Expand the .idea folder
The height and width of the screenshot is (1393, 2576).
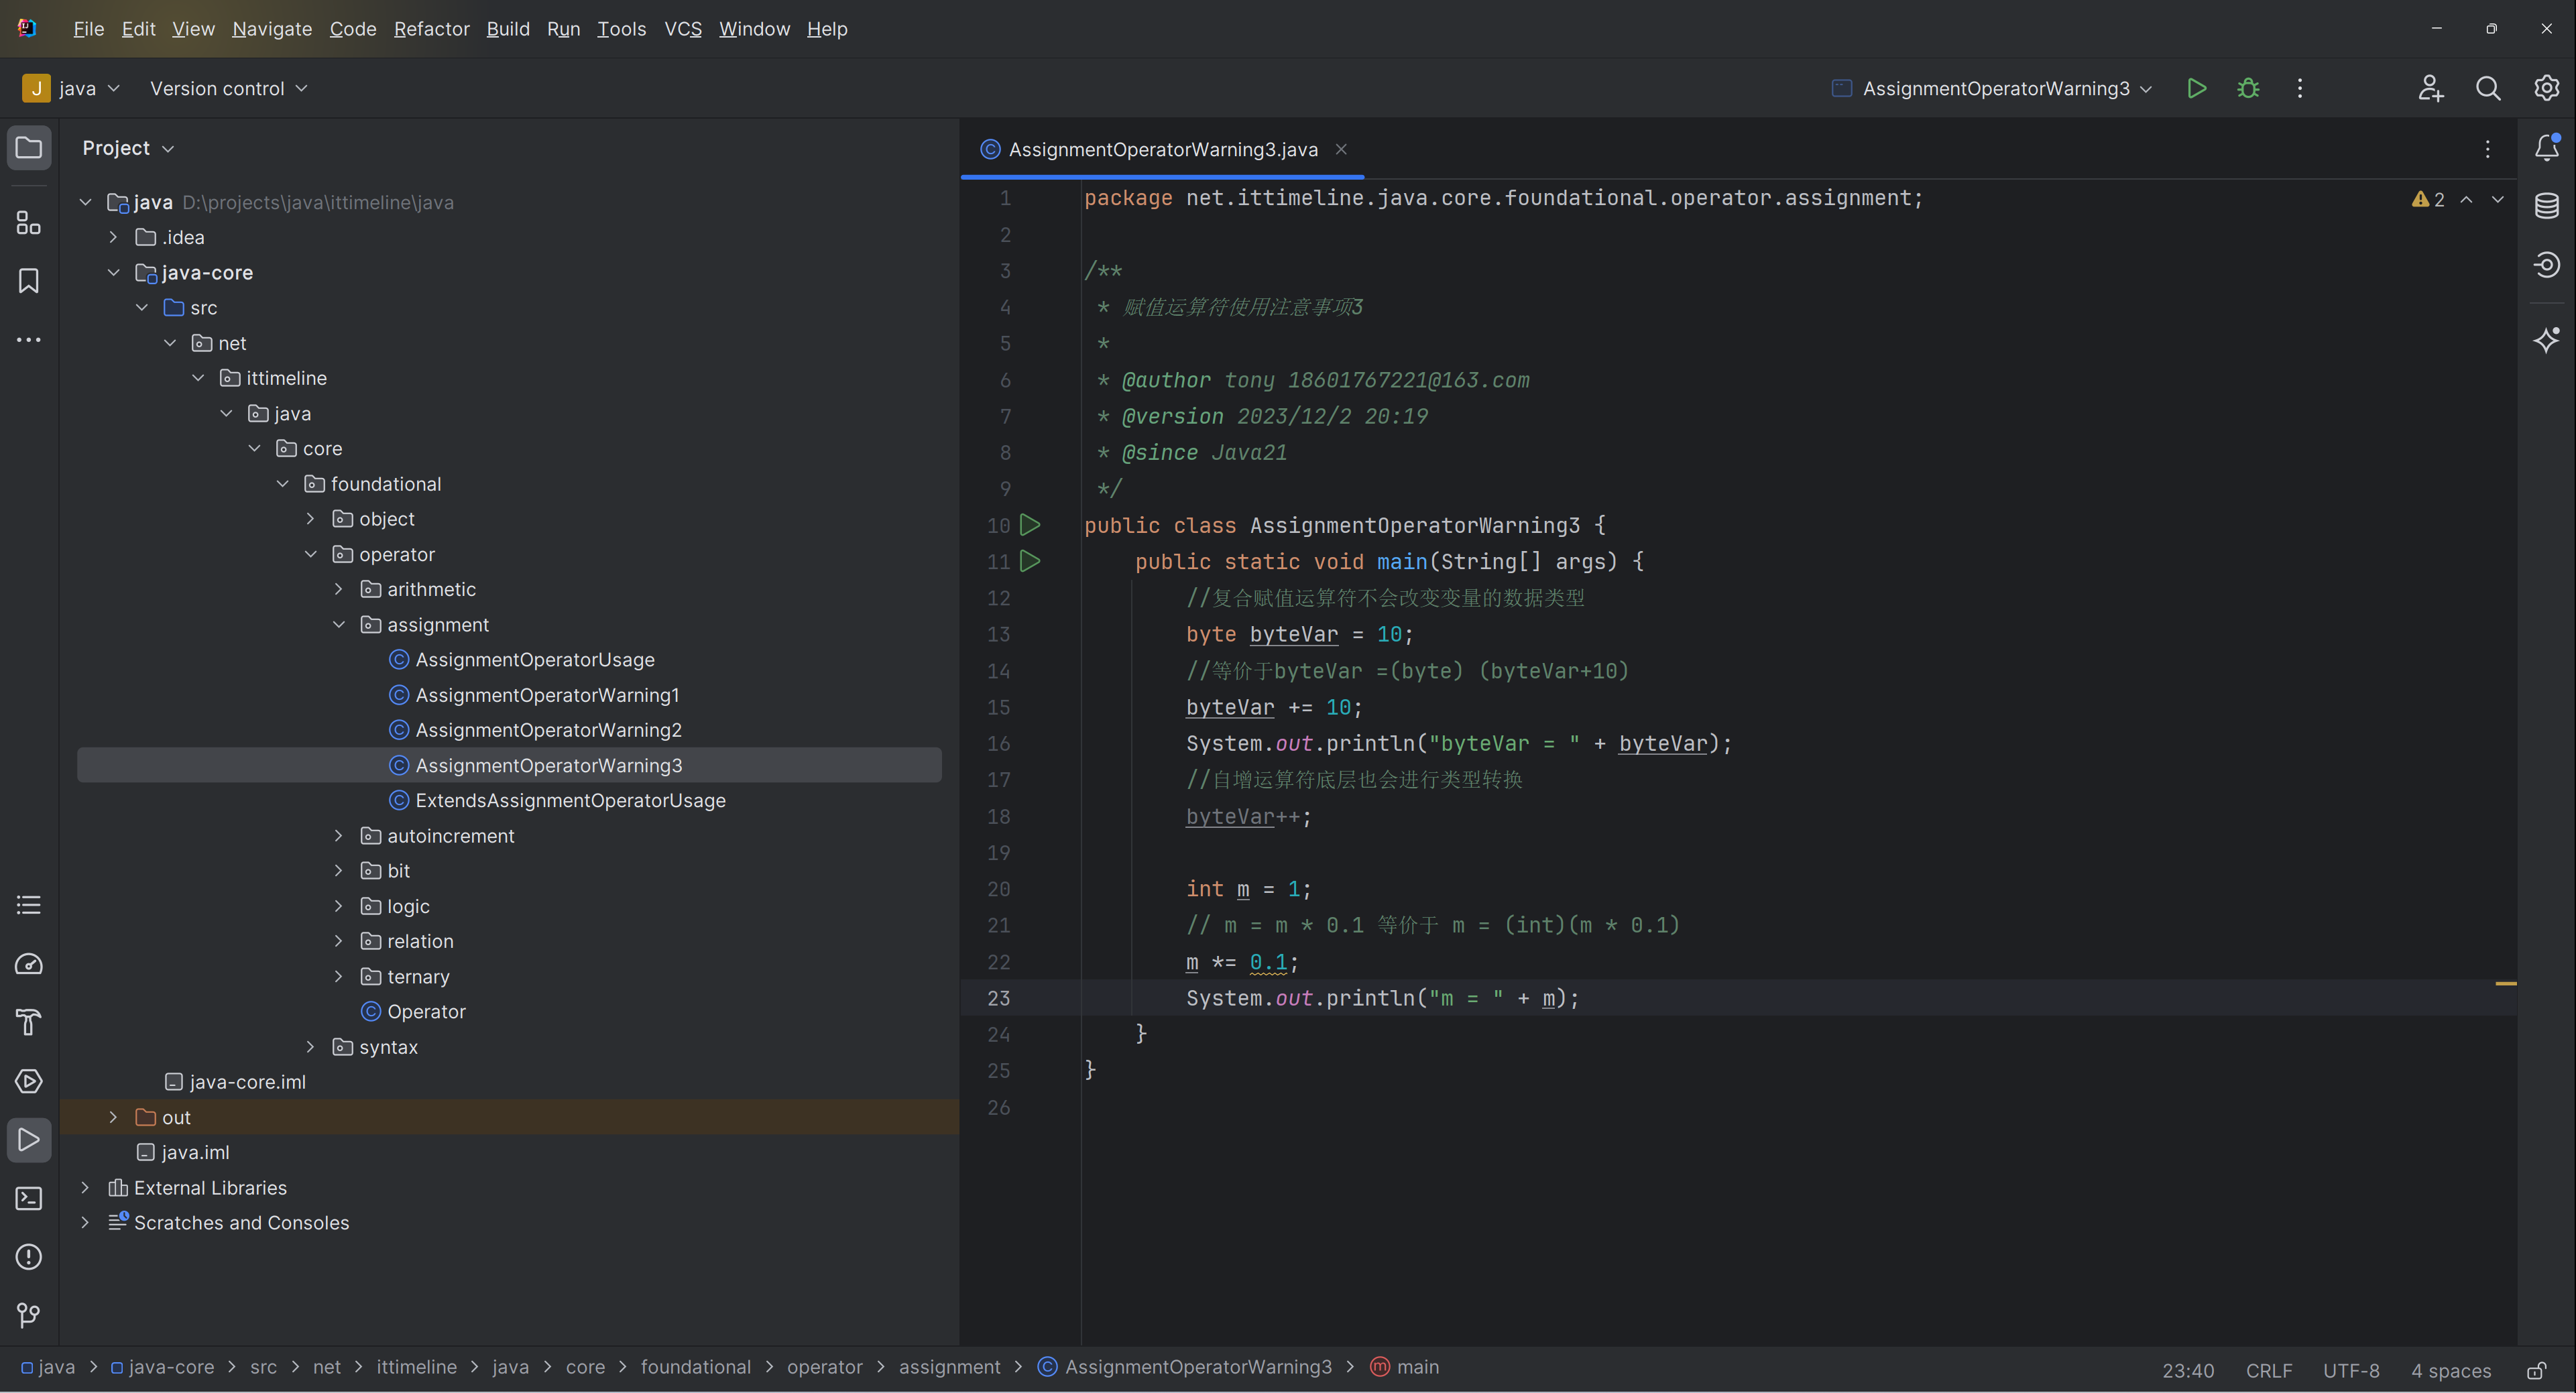point(113,237)
